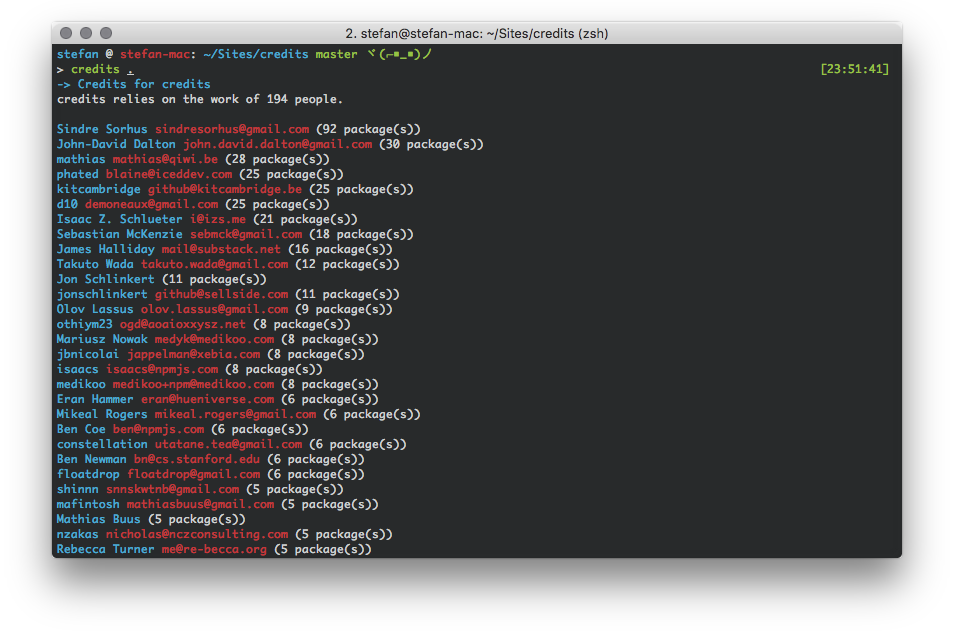
Task: Click the name 'Rebecca Turner'
Action: [x=106, y=549]
